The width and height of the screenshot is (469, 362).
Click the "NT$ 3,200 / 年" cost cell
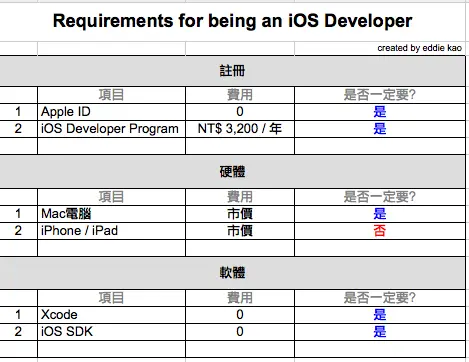point(240,129)
